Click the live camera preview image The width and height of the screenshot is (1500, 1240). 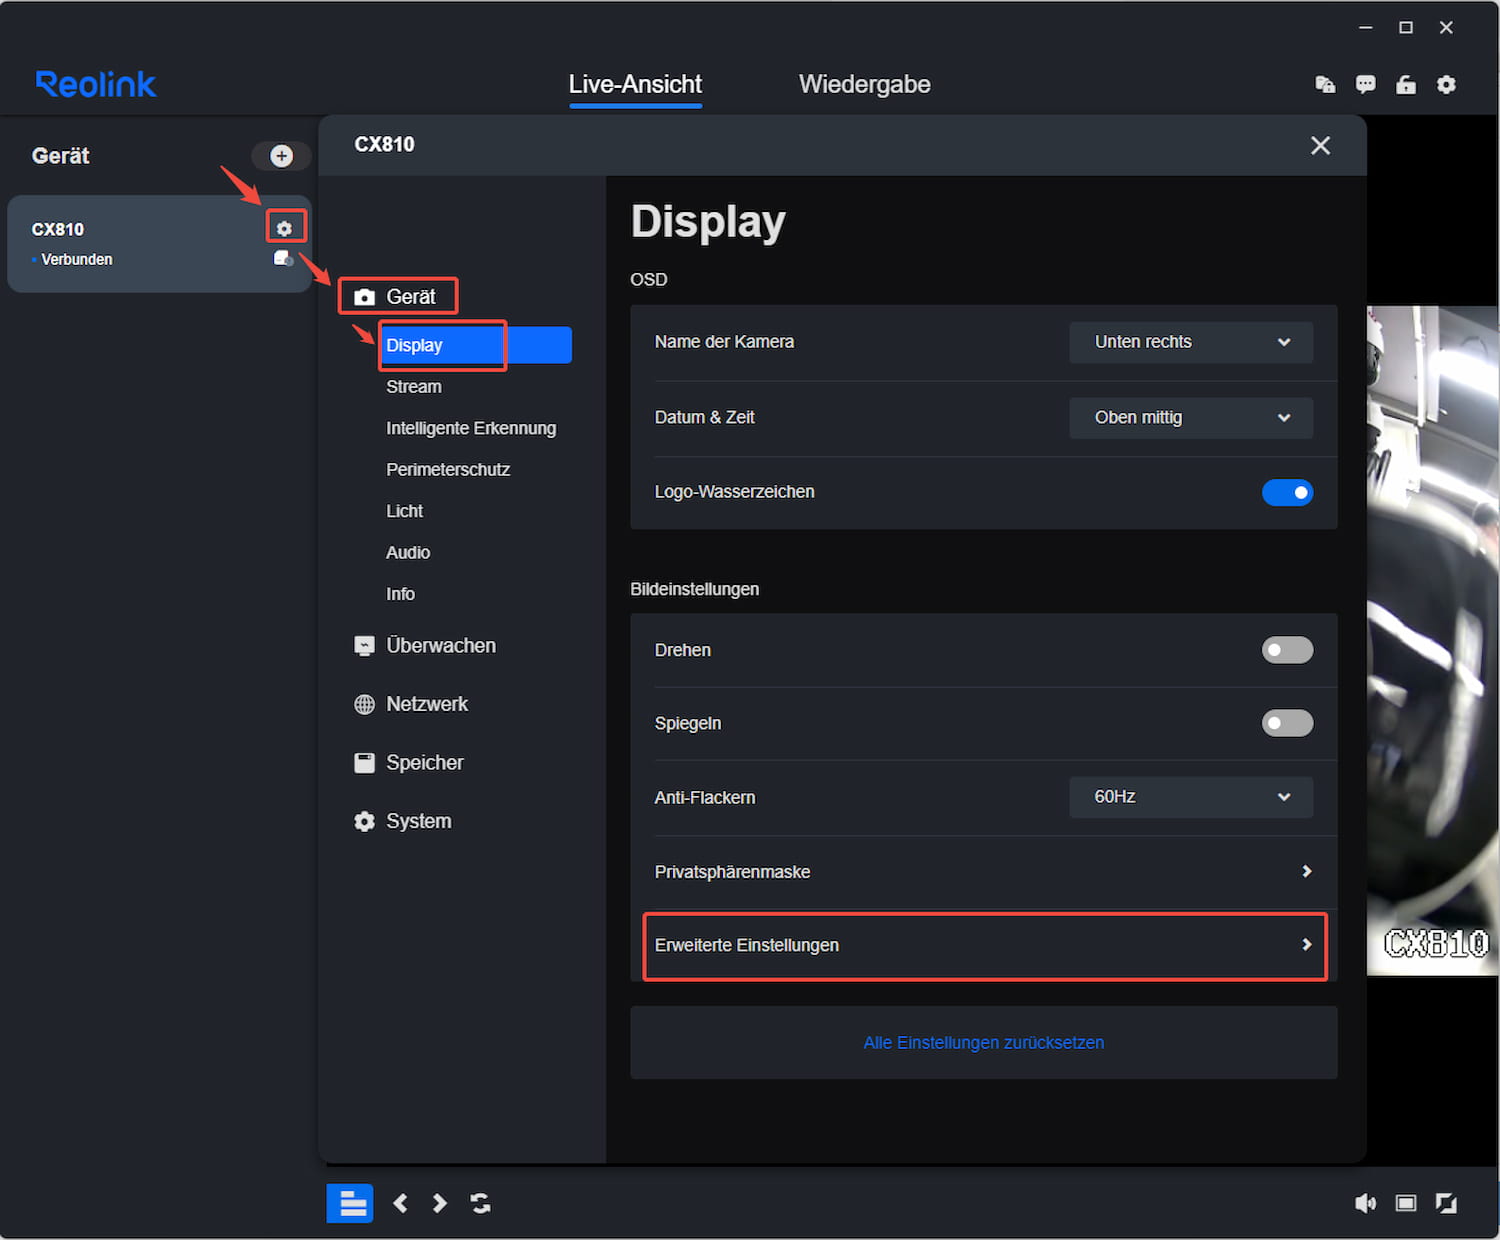click(x=1433, y=641)
